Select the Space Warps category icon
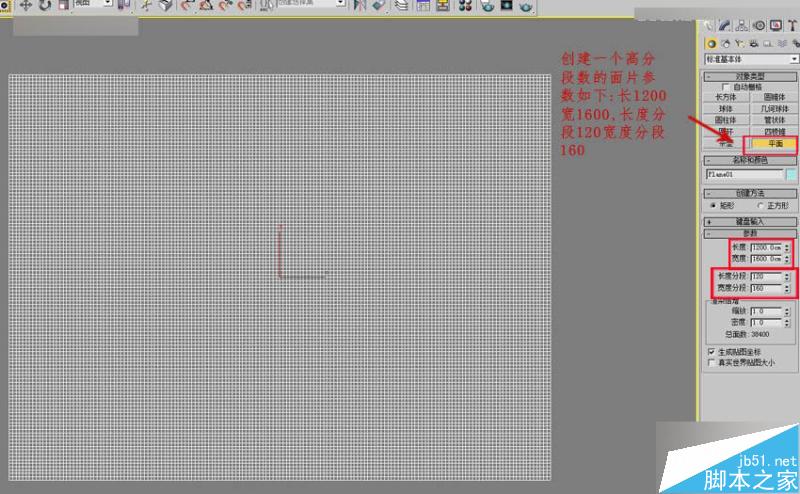The height and width of the screenshot is (494, 800). (x=782, y=44)
